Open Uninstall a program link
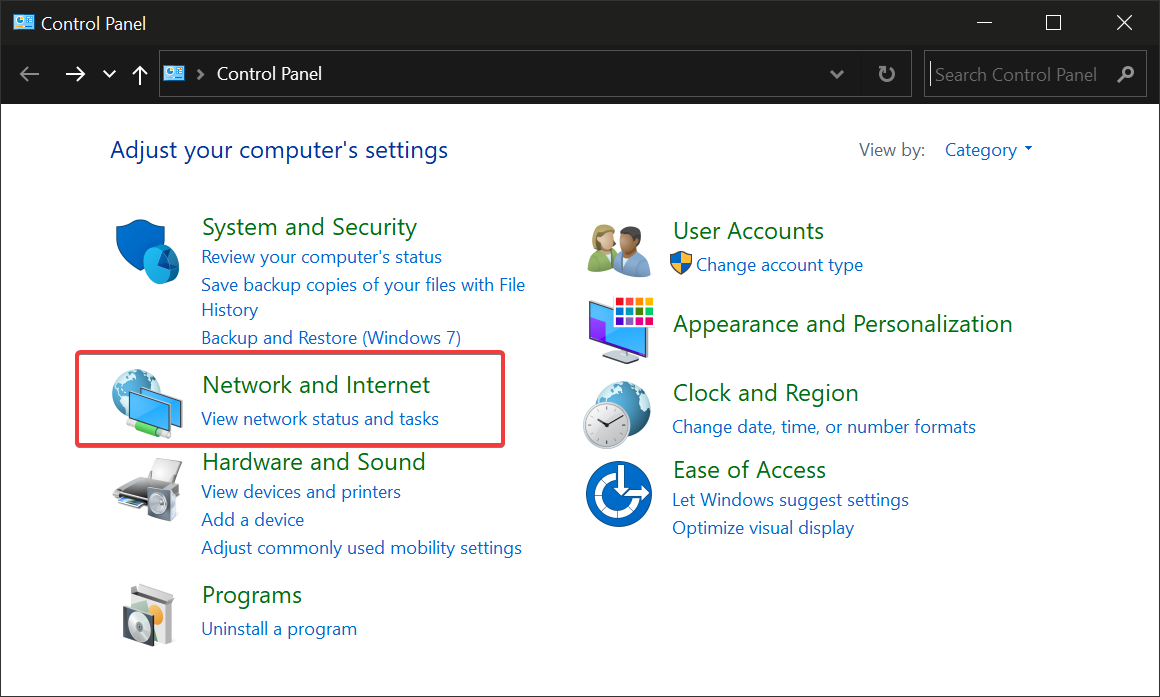The image size is (1160, 697). [279, 629]
